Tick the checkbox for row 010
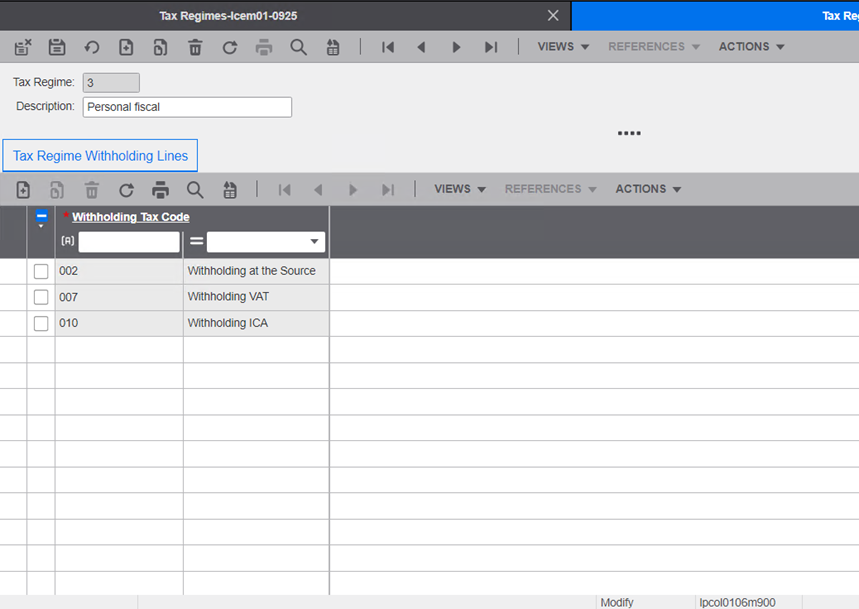 coord(41,323)
